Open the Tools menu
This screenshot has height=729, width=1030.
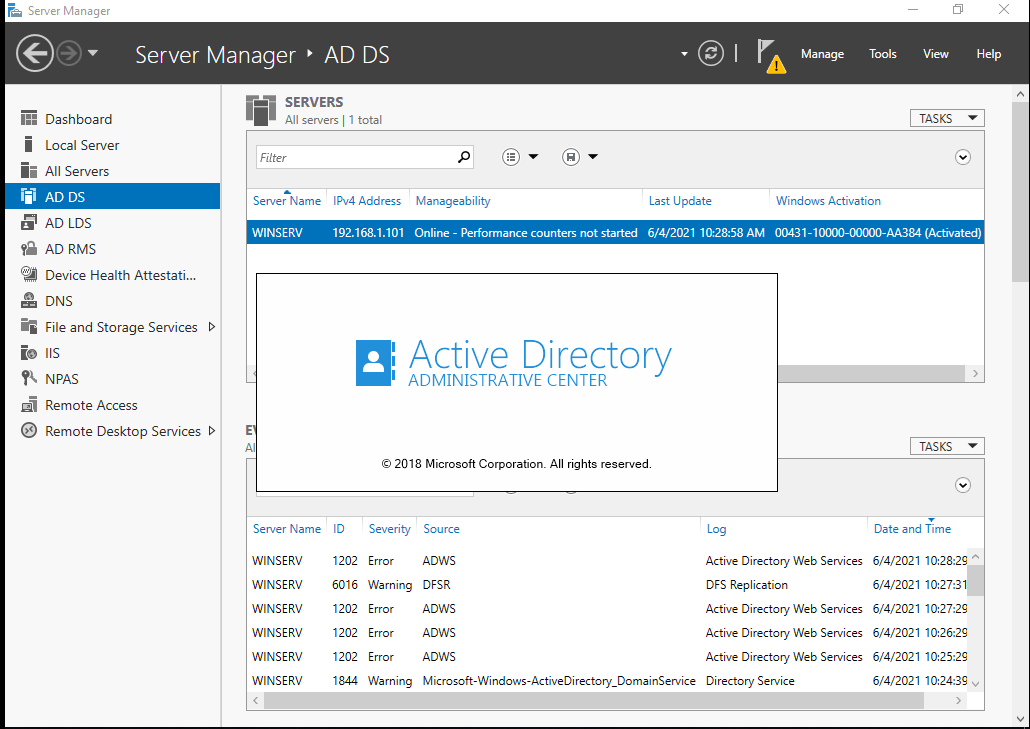pyautogui.click(x=882, y=54)
